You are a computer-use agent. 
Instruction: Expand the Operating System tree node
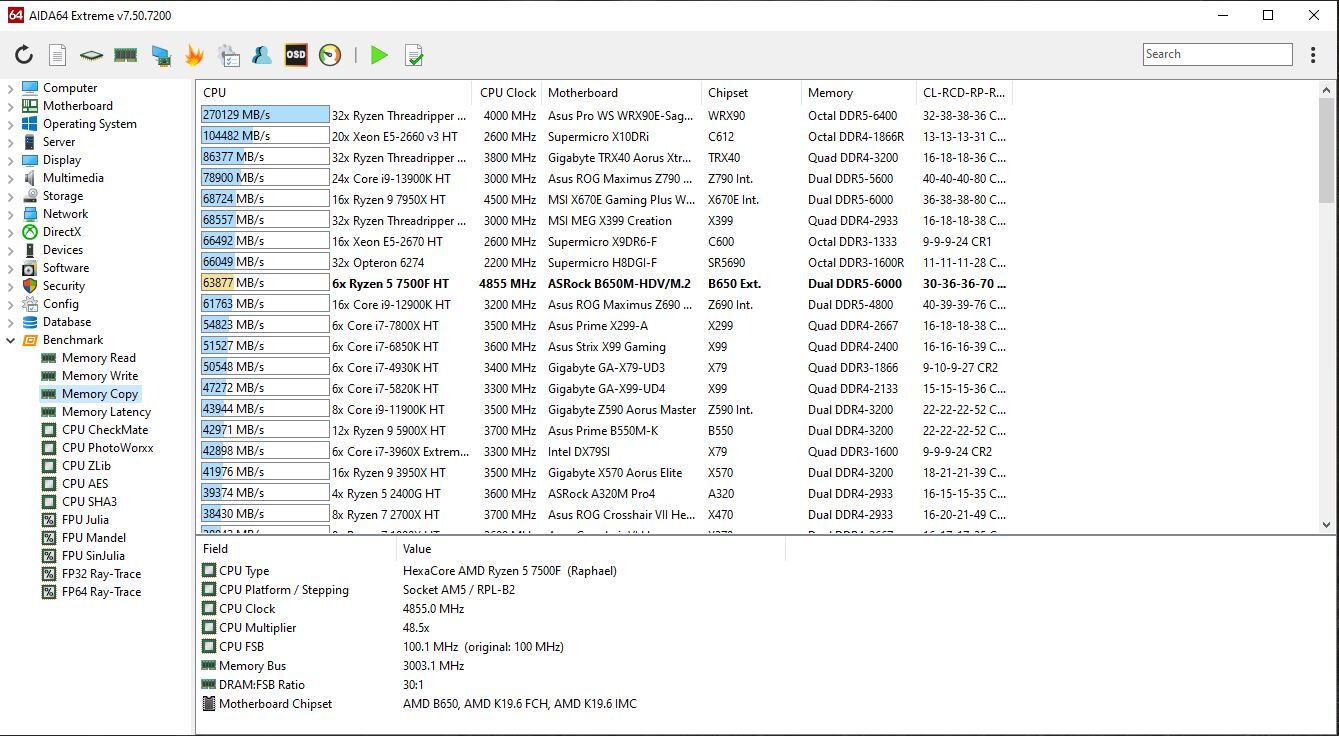[10, 124]
